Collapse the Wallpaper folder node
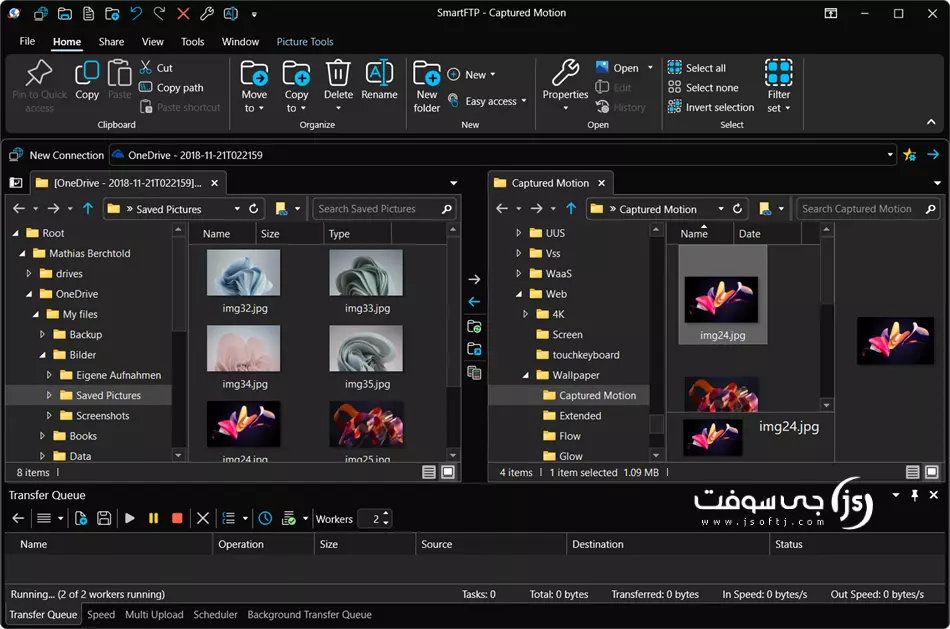The width and height of the screenshot is (950, 629). click(525, 375)
